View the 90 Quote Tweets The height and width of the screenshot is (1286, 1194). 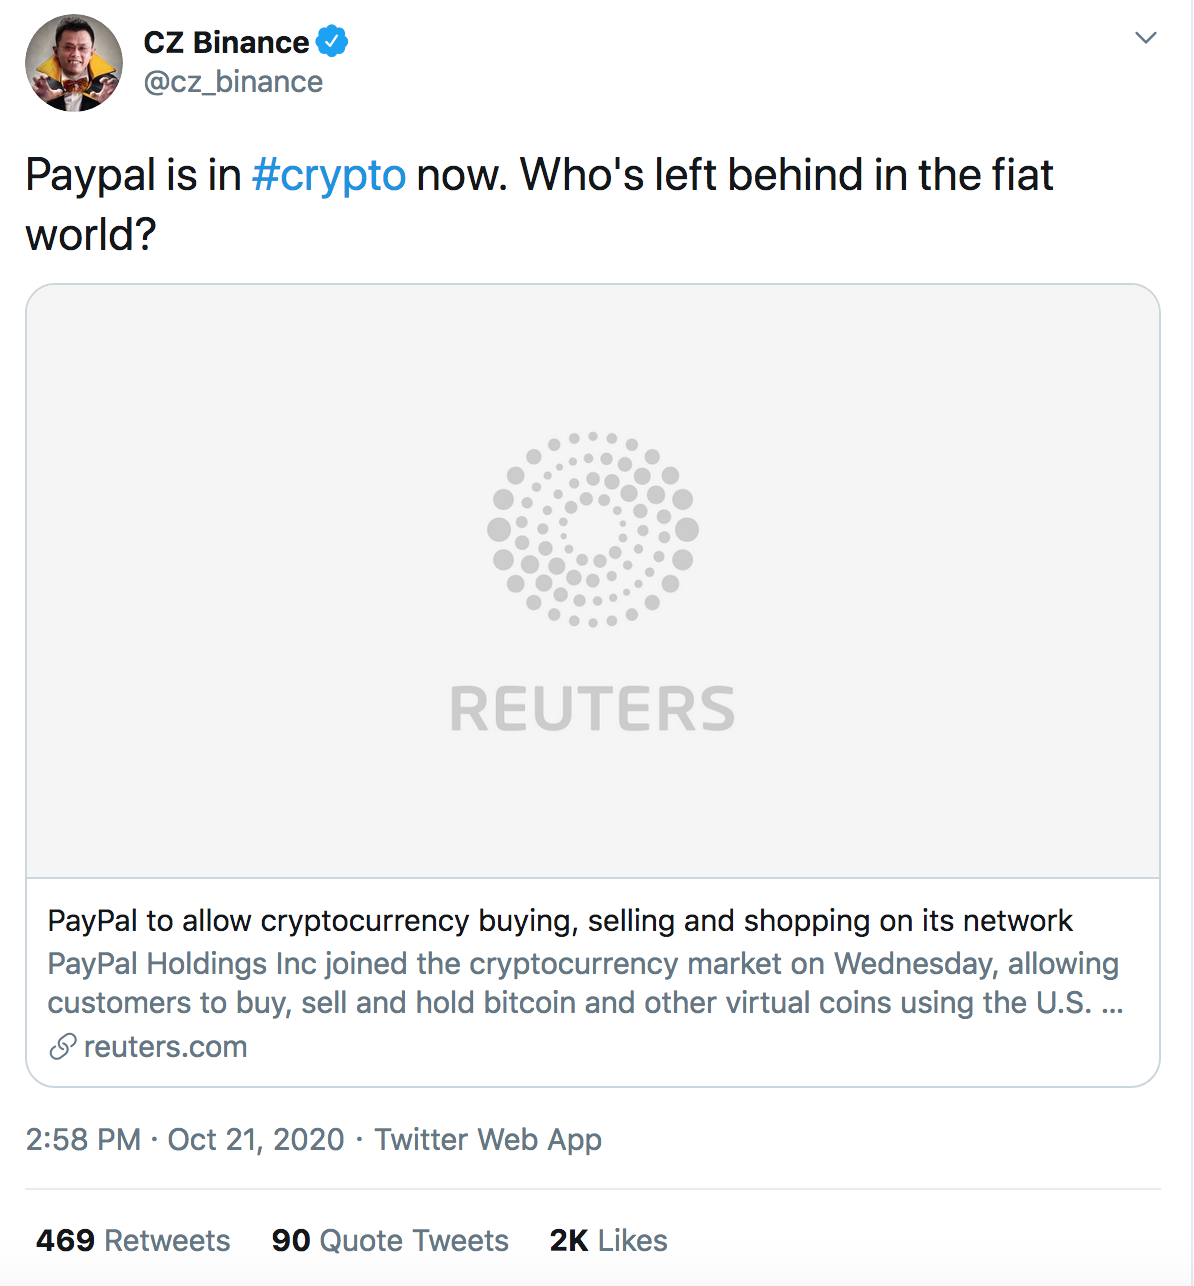[390, 1240]
